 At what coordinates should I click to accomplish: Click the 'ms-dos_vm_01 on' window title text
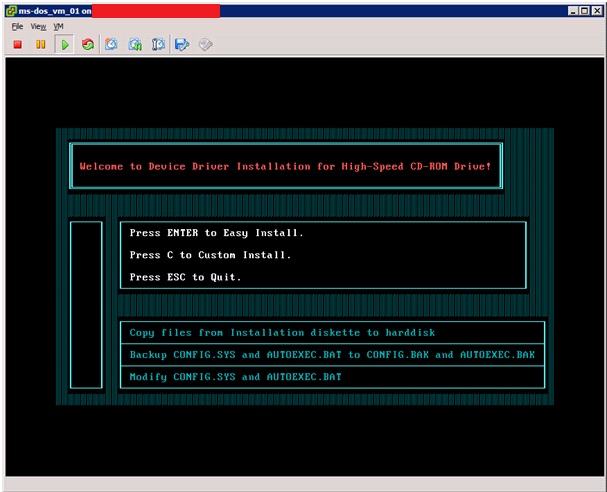(x=55, y=11)
